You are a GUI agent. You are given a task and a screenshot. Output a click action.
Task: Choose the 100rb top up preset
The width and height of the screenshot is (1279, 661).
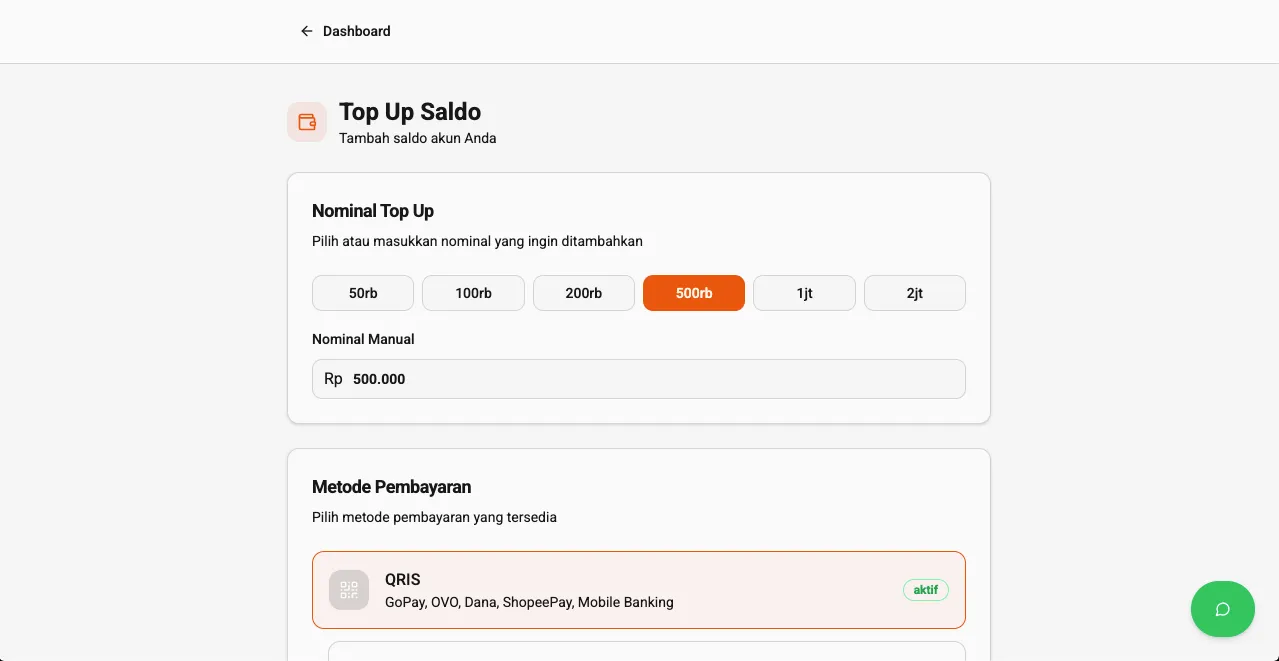point(473,293)
